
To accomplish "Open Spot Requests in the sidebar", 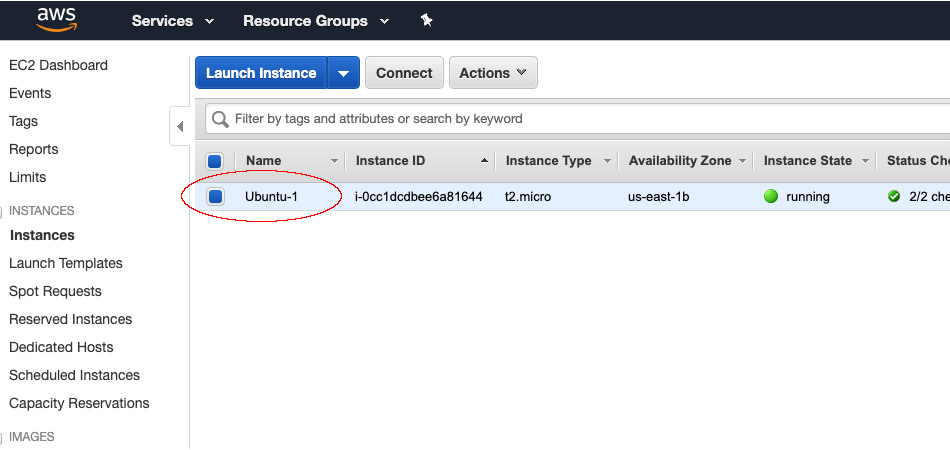I will click(55, 291).
